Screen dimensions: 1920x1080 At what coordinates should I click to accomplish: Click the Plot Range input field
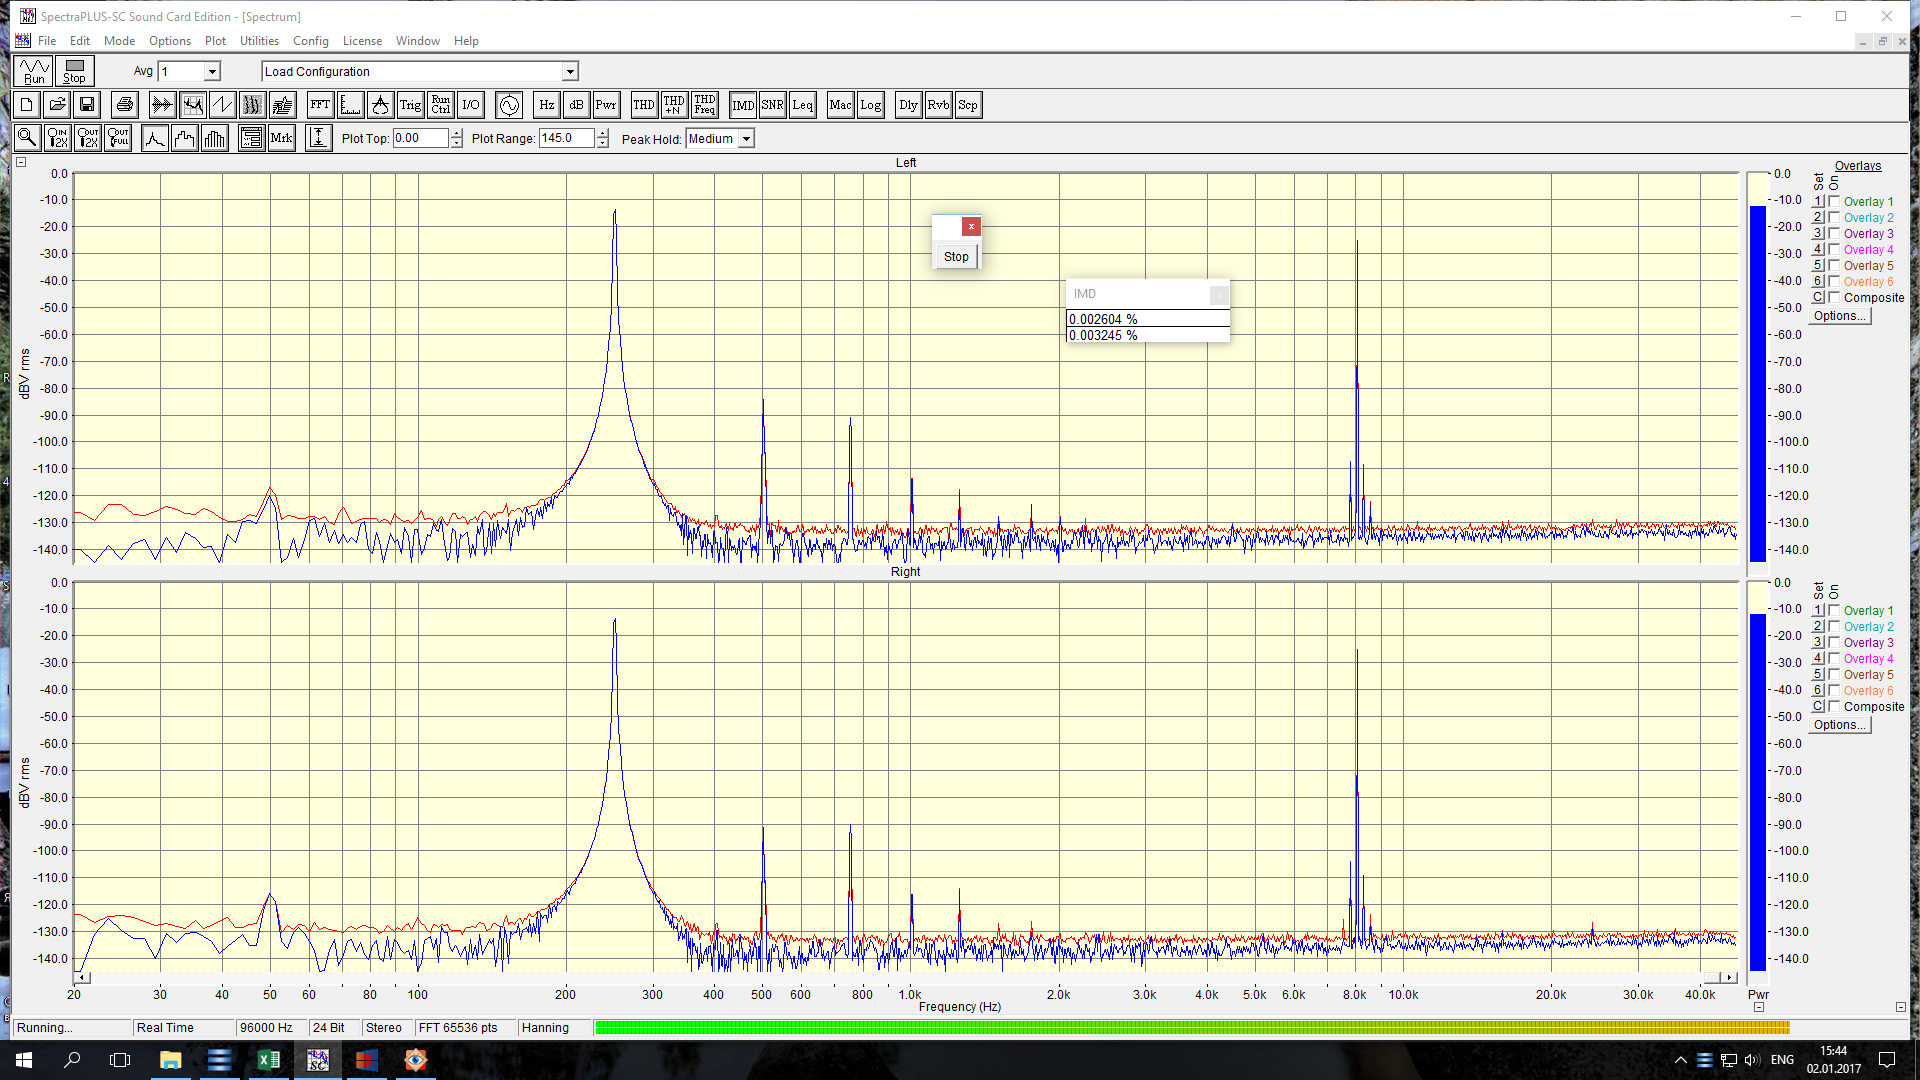(x=566, y=139)
